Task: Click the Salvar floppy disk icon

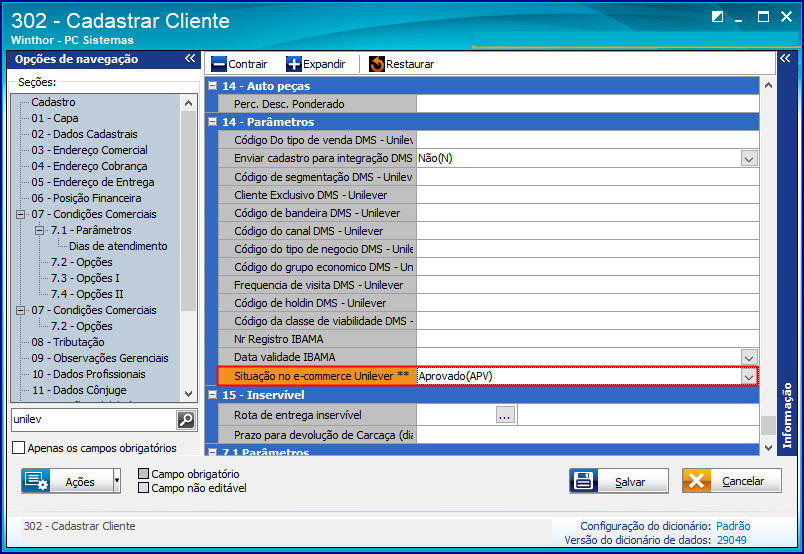Action: click(584, 481)
